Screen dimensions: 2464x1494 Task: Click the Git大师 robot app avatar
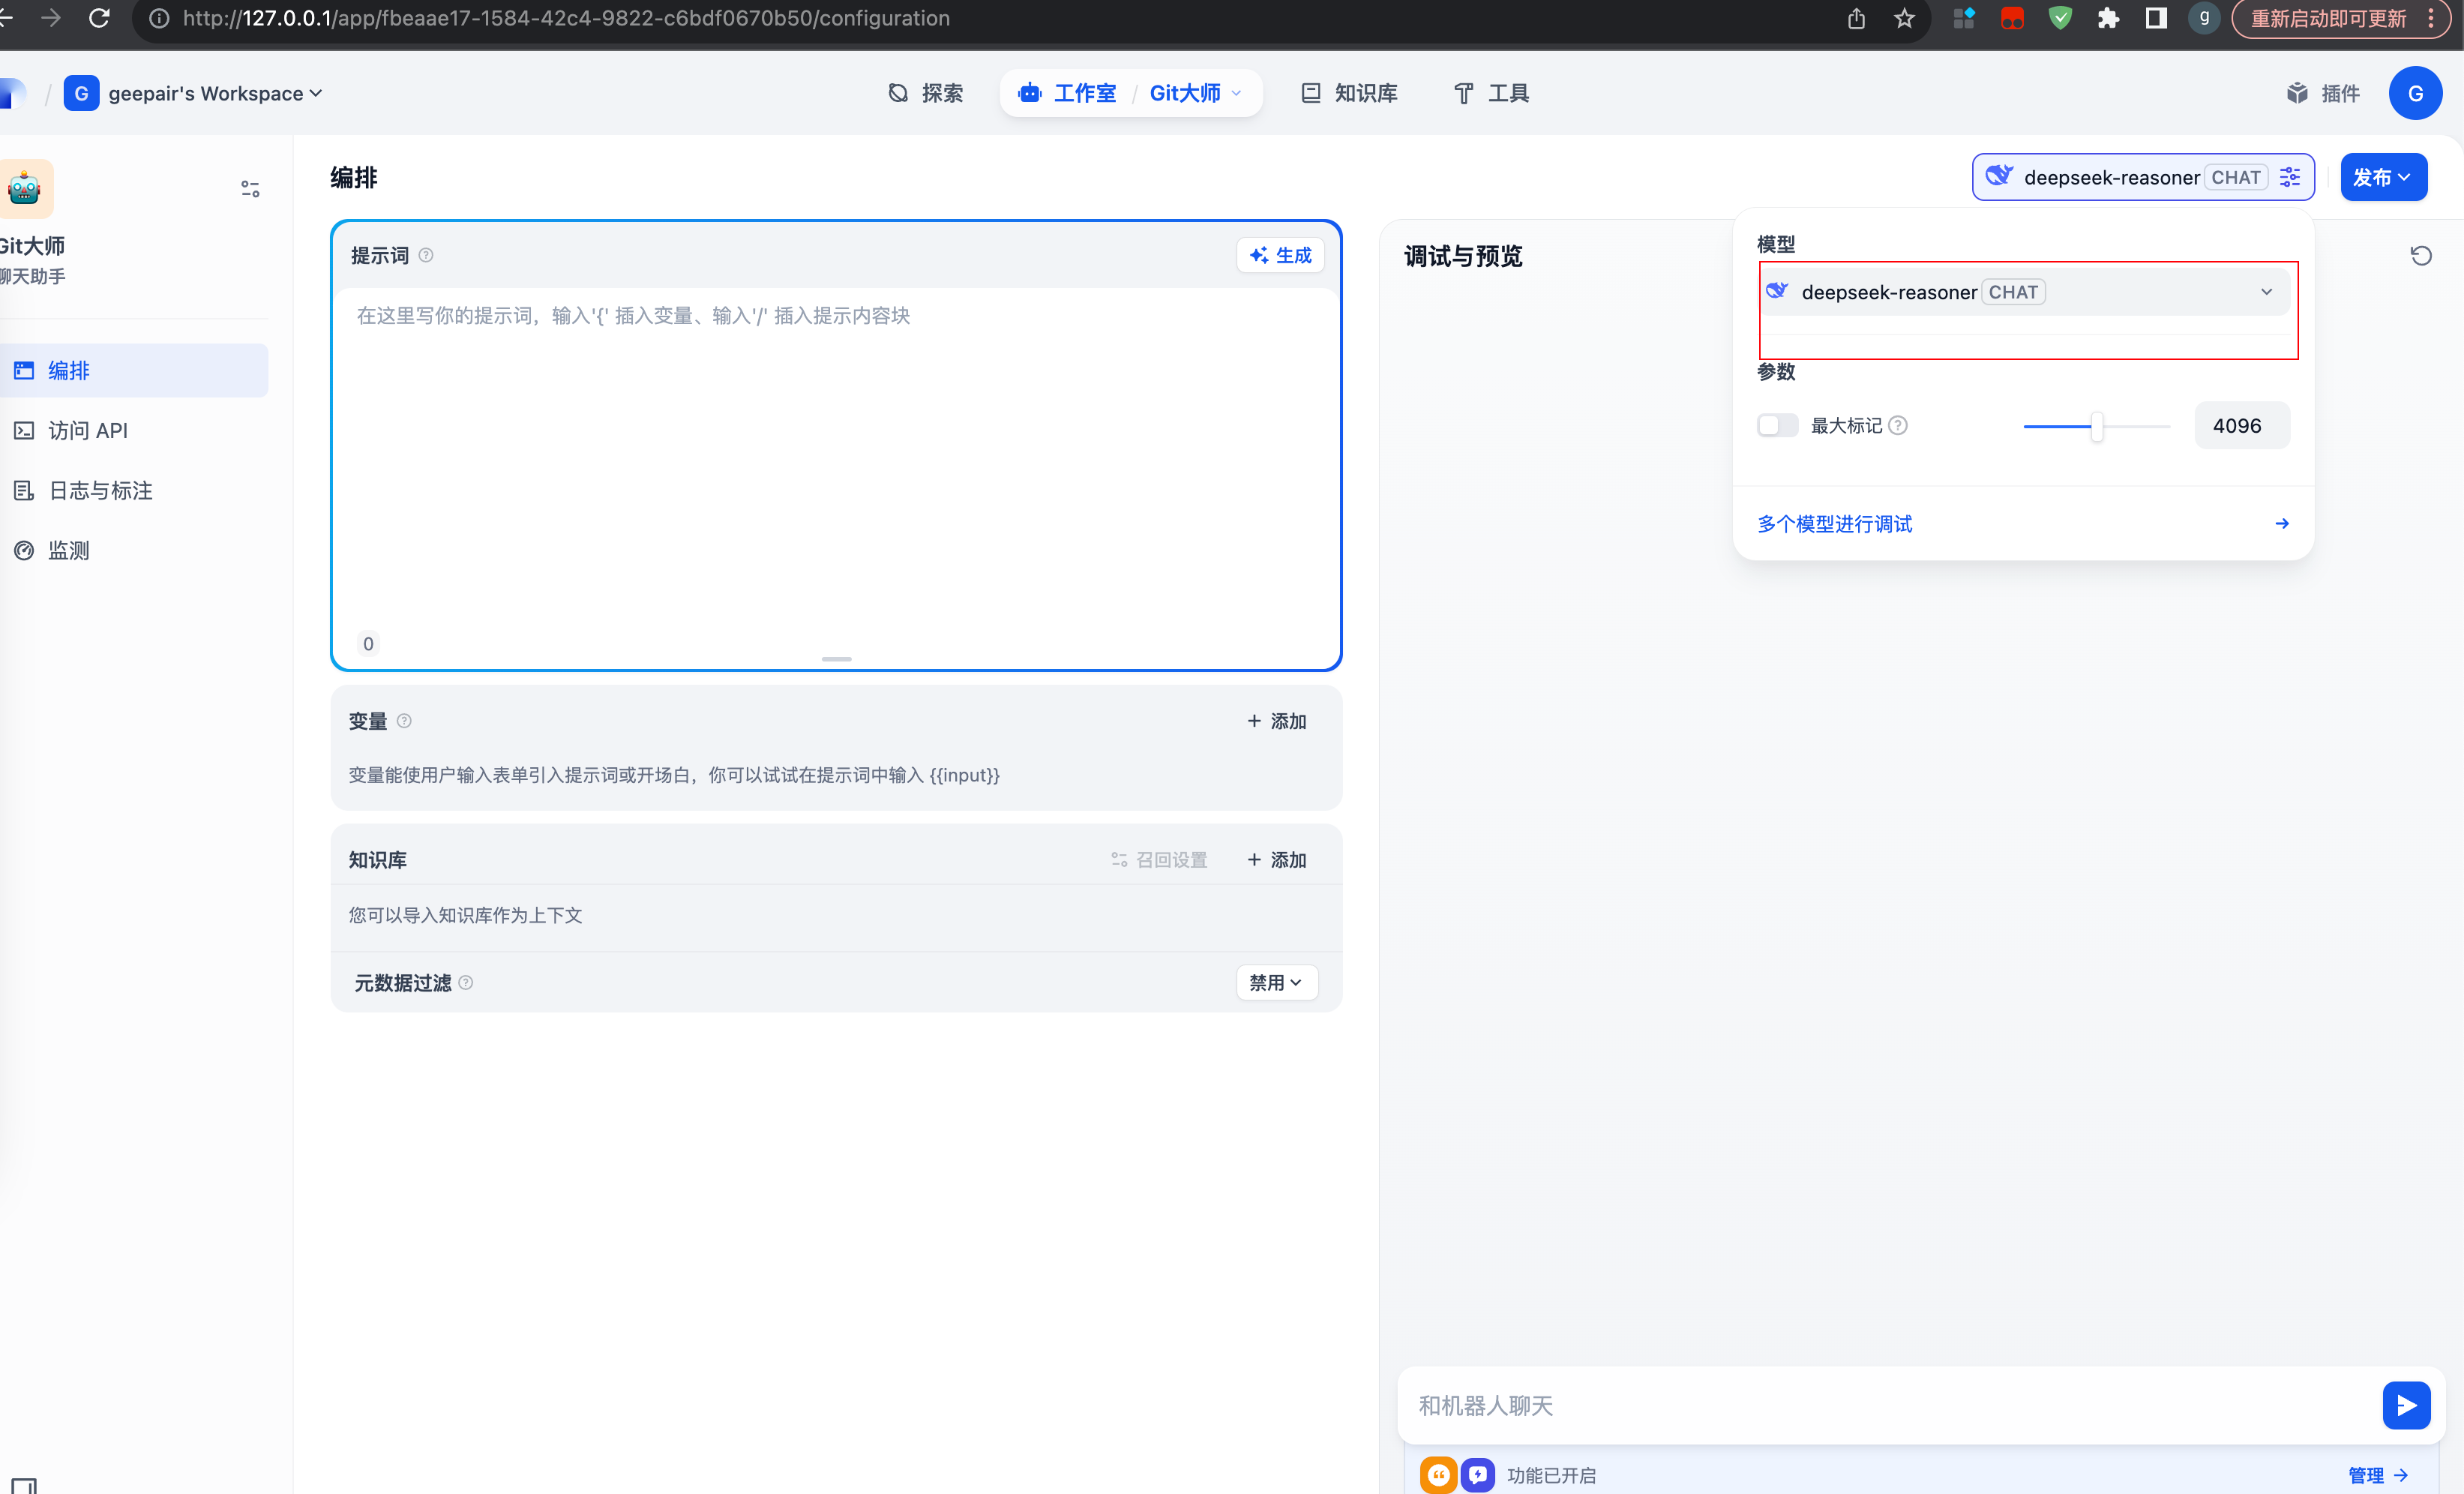[x=25, y=188]
